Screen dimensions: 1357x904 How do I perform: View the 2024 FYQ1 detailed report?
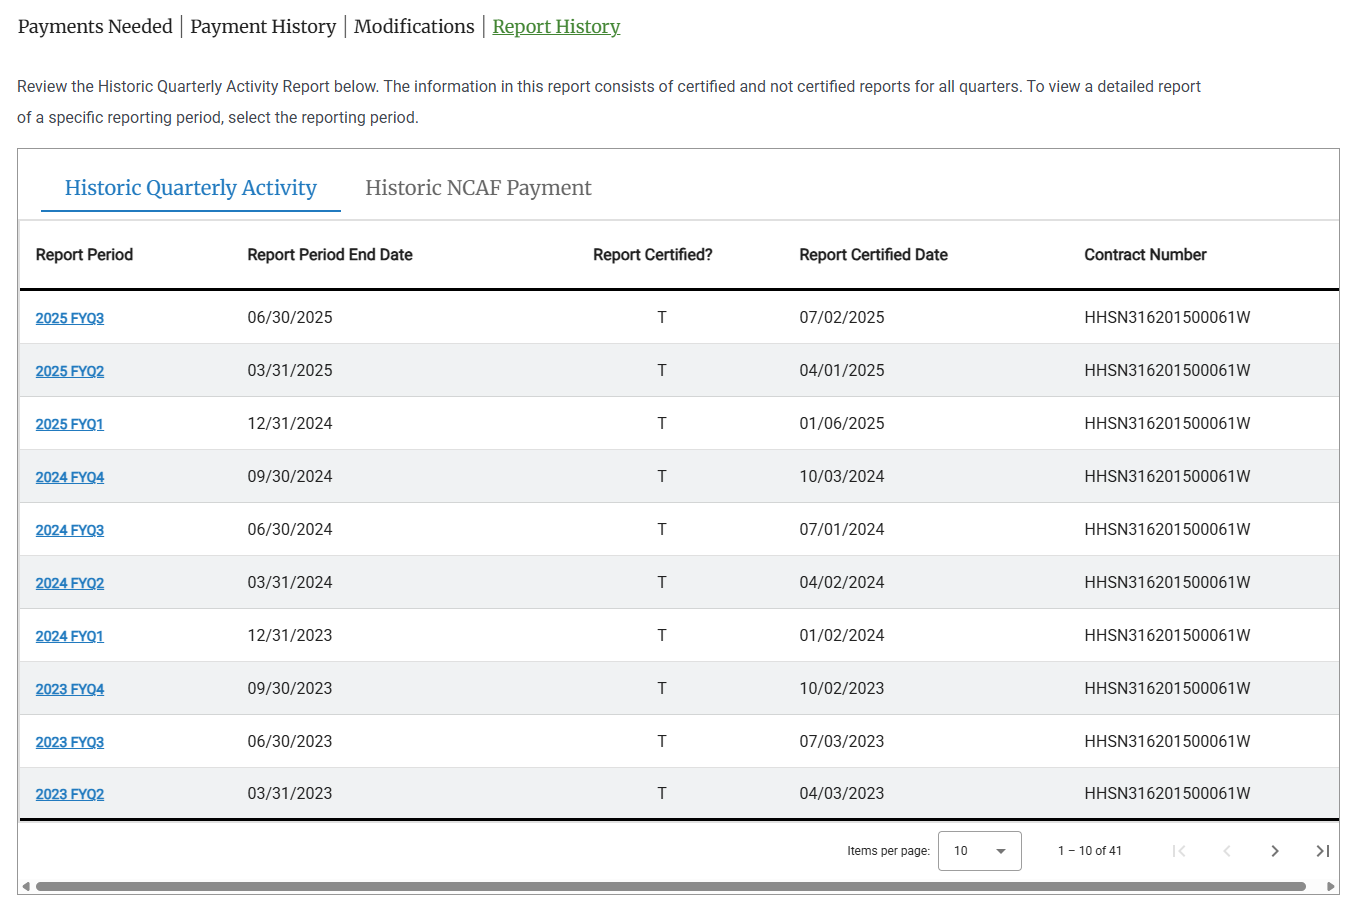[69, 635]
